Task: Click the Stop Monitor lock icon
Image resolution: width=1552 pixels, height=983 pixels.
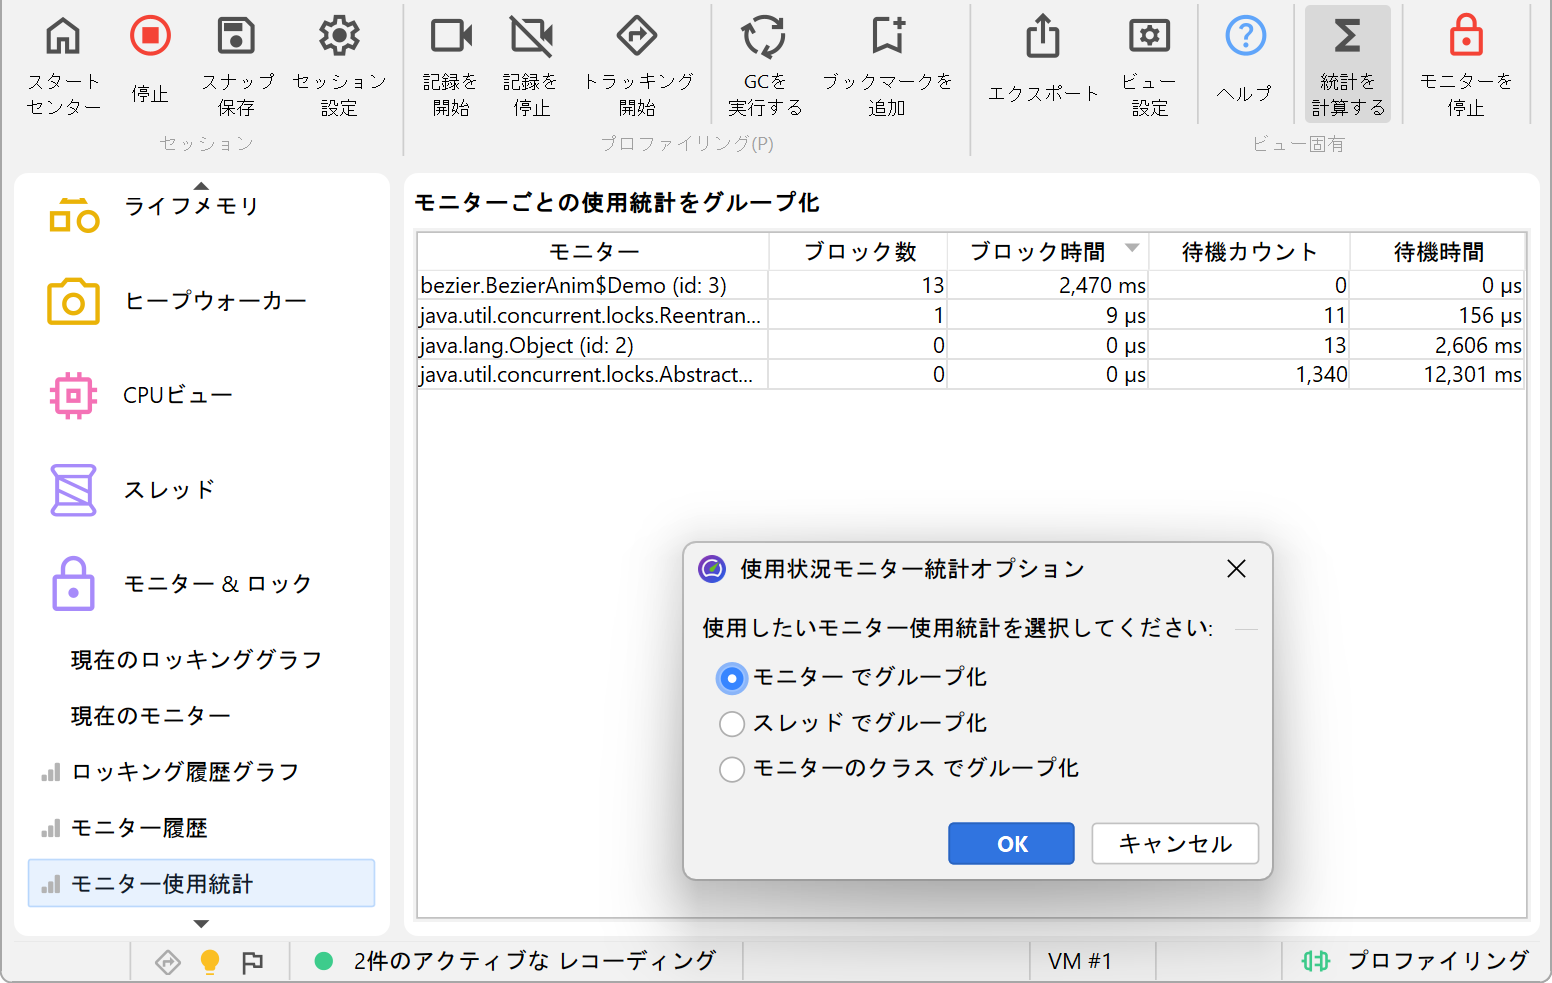Action: [x=1465, y=37]
